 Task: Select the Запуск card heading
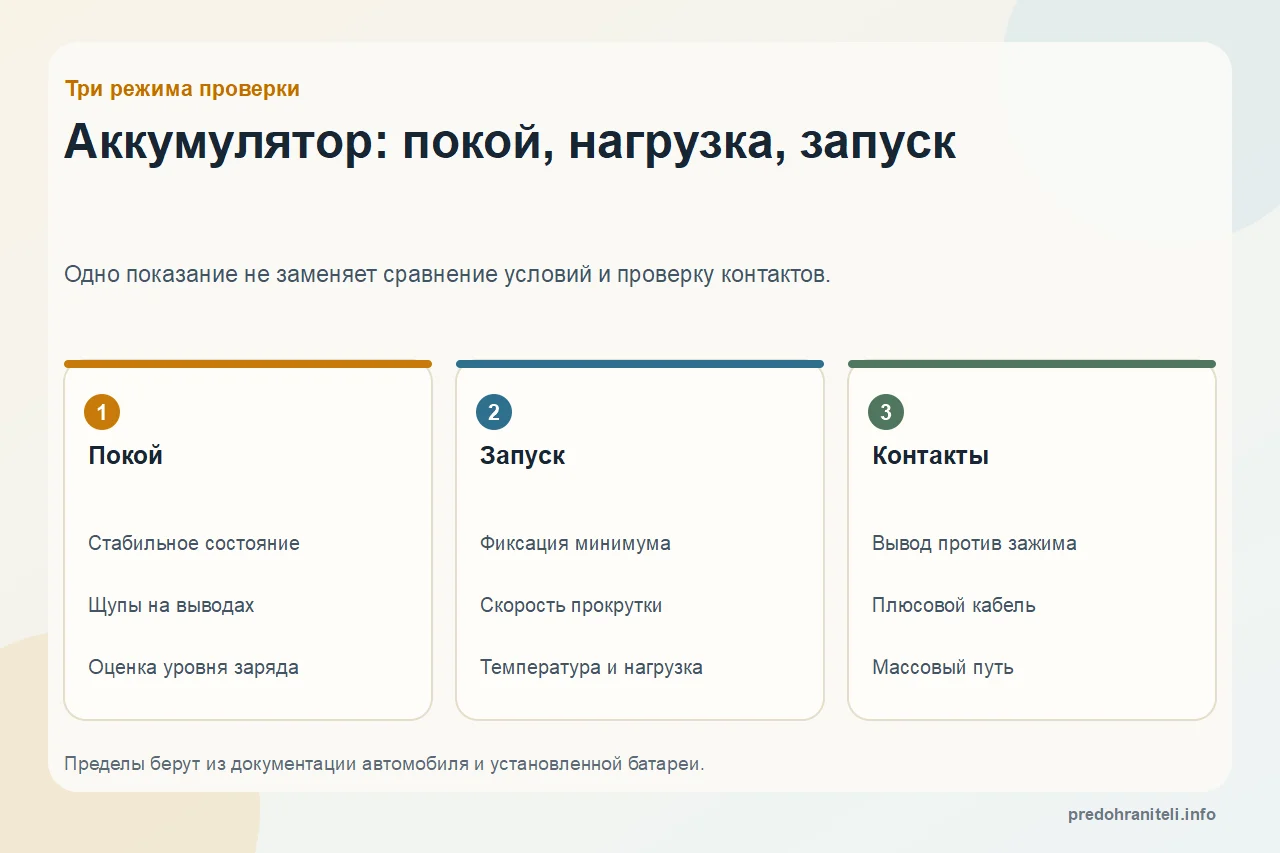pos(523,456)
